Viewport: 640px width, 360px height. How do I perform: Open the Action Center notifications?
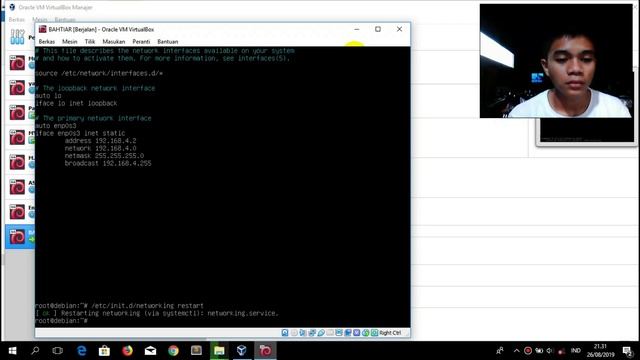pos(628,351)
